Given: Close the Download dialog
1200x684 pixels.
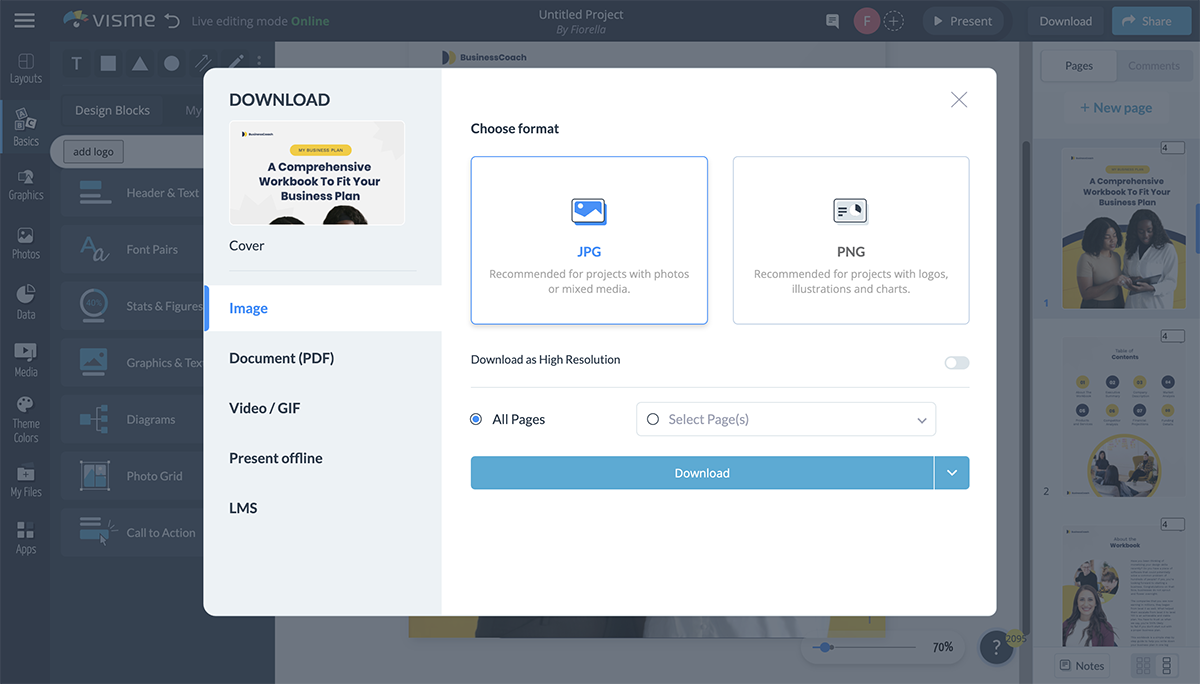Looking at the screenshot, I should (958, 99).
